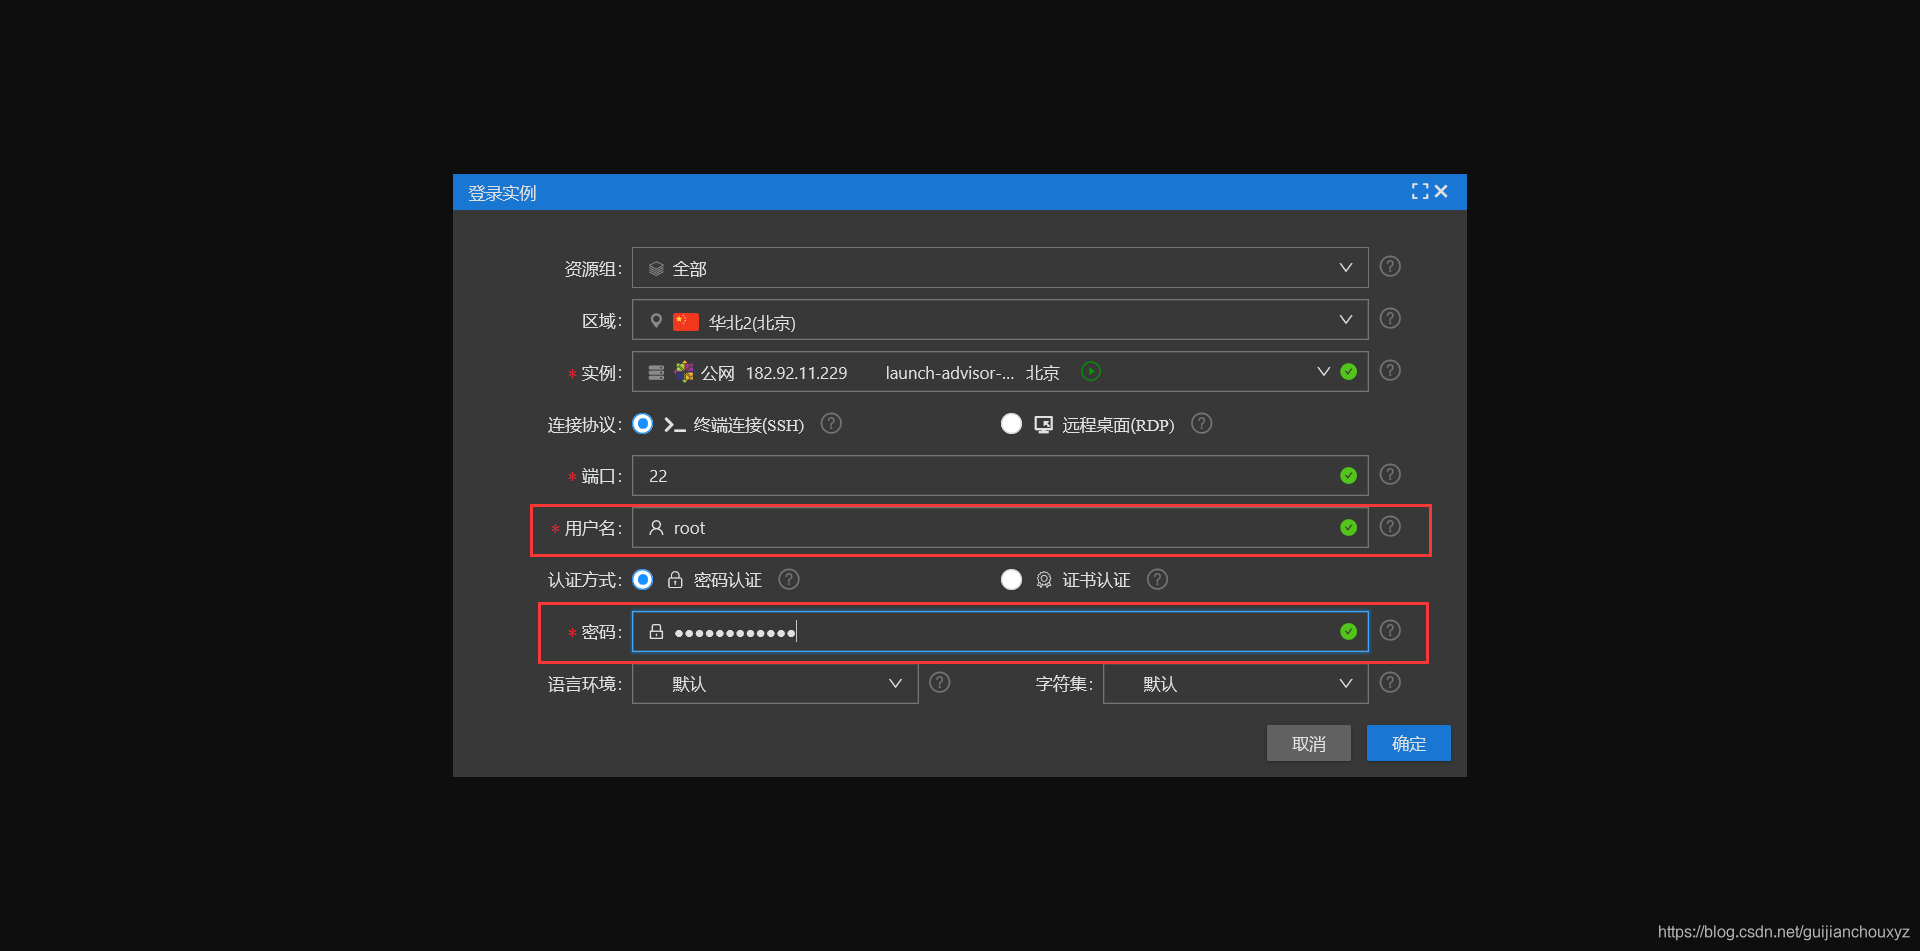
Task: Click the terminal icon for SSH
Action: (675, 424)
